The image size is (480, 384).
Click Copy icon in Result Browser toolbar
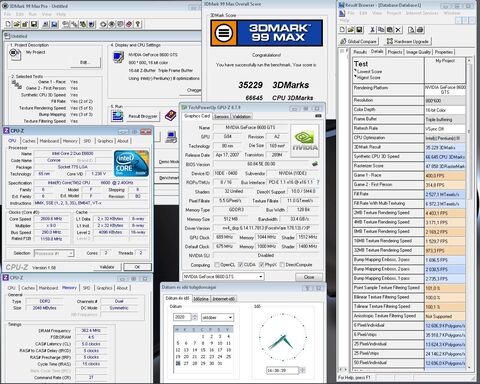(x=381, y=30)
